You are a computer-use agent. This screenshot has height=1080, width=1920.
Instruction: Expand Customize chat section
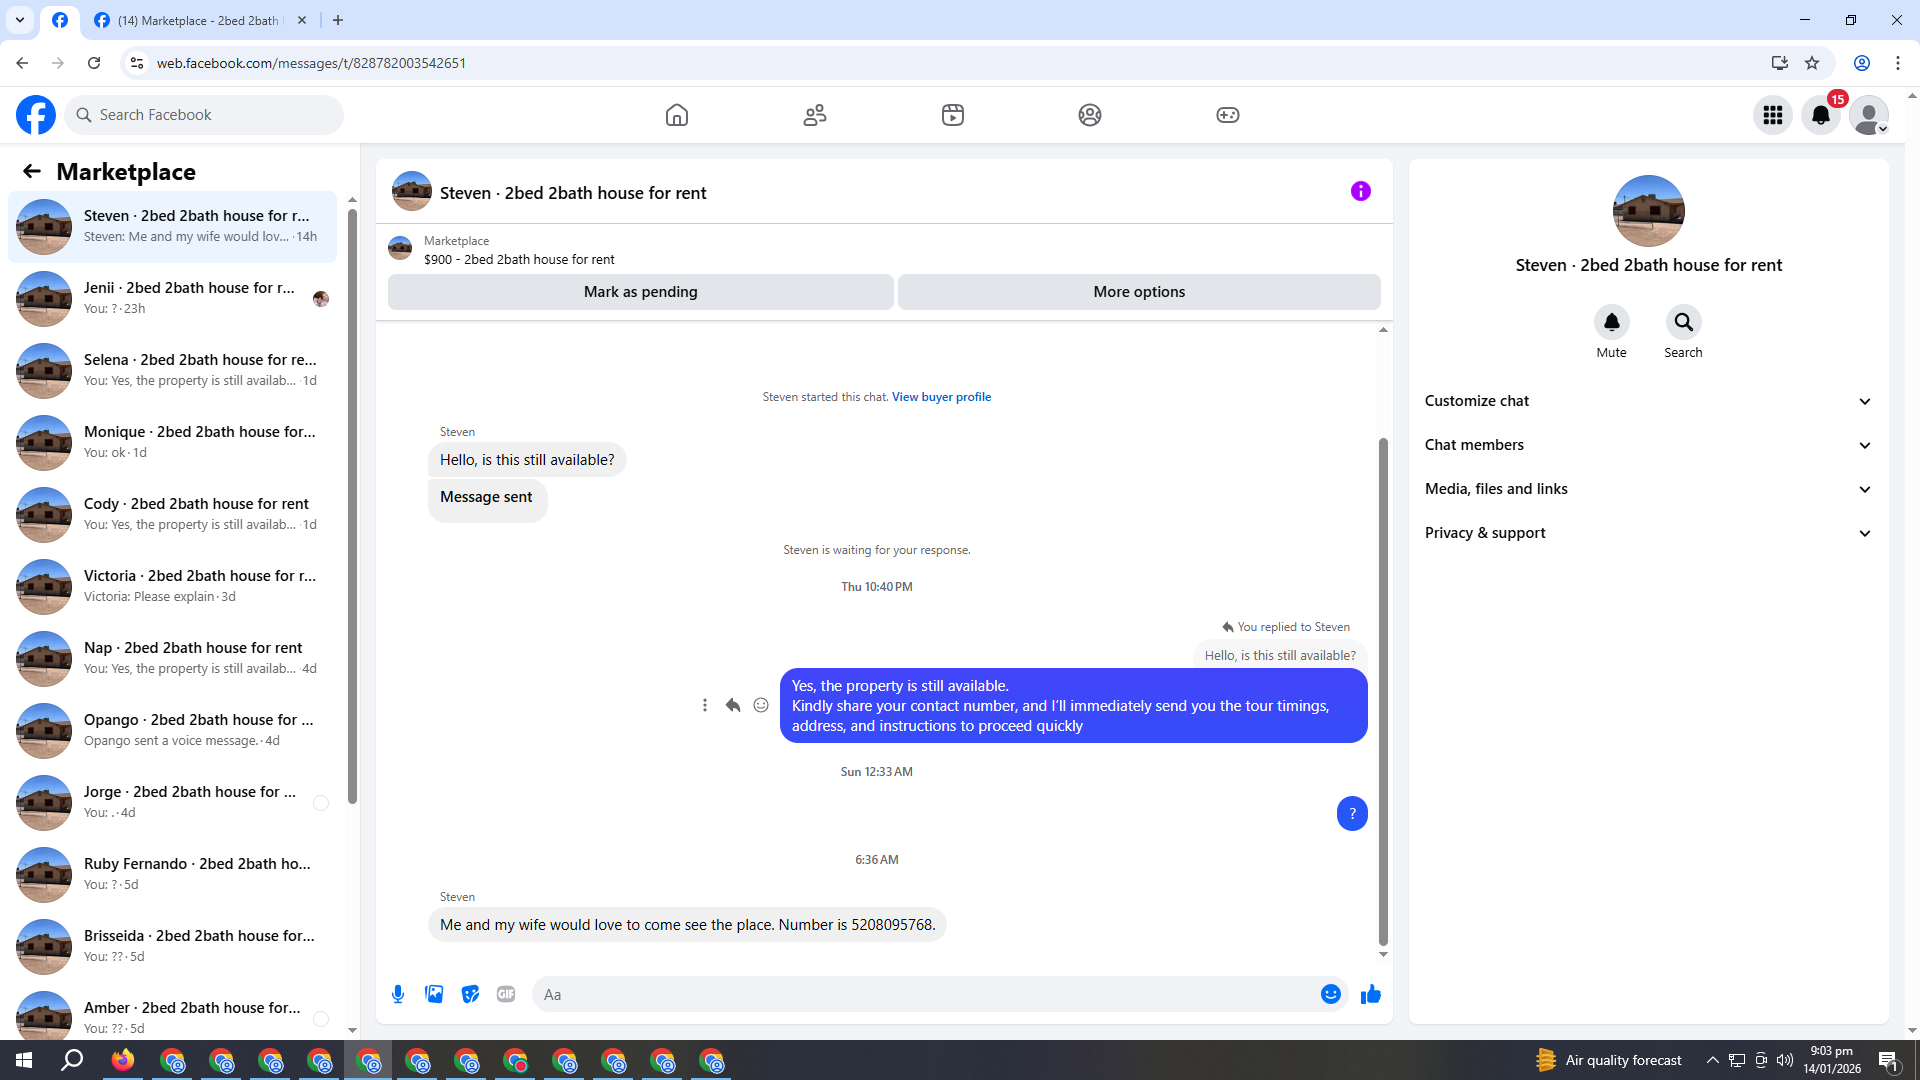click(1648, 401)
